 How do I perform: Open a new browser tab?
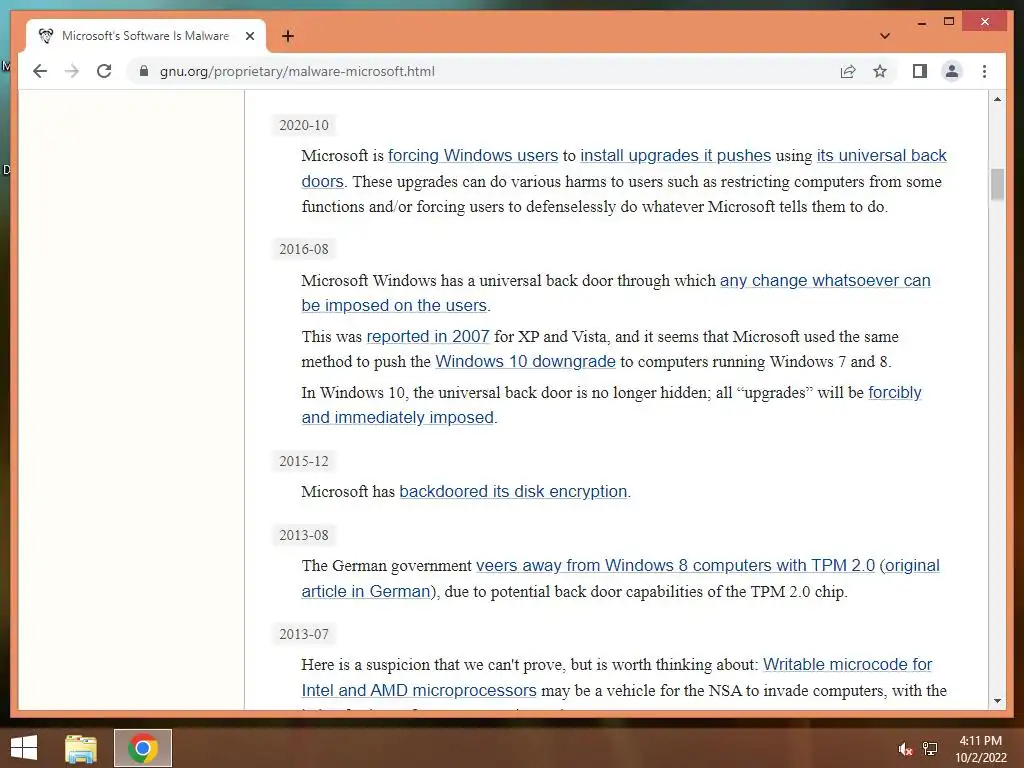pyautogui.click(x=288, y=36)
